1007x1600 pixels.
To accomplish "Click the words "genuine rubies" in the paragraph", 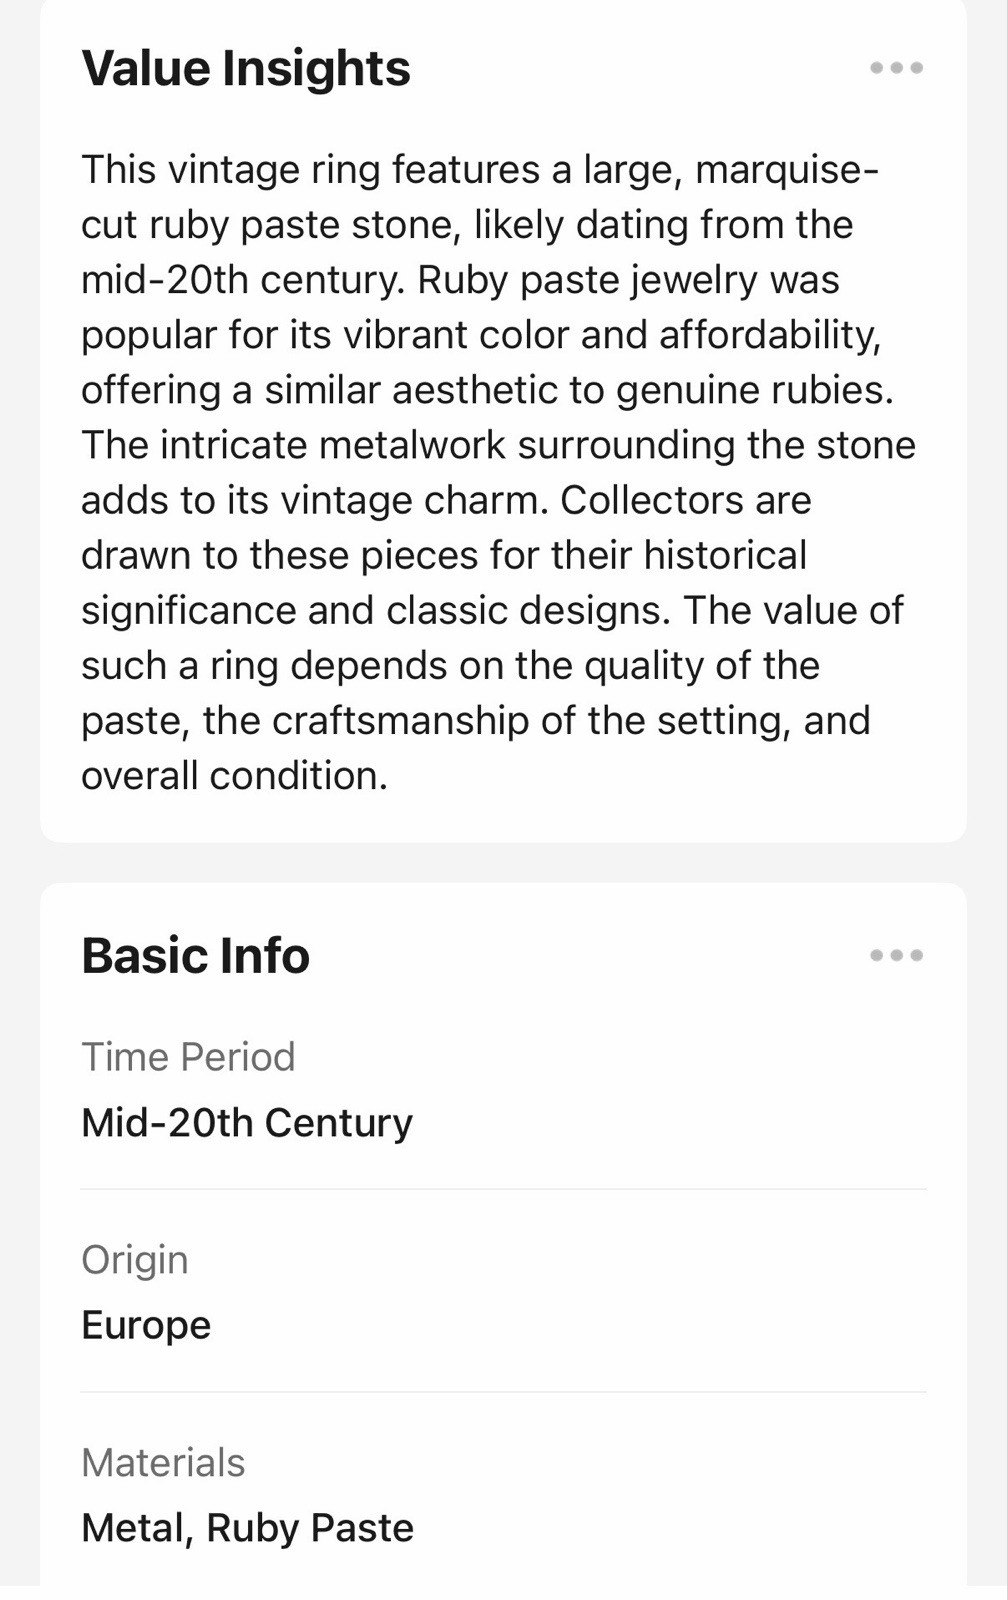I will click(x=755, y=390).
